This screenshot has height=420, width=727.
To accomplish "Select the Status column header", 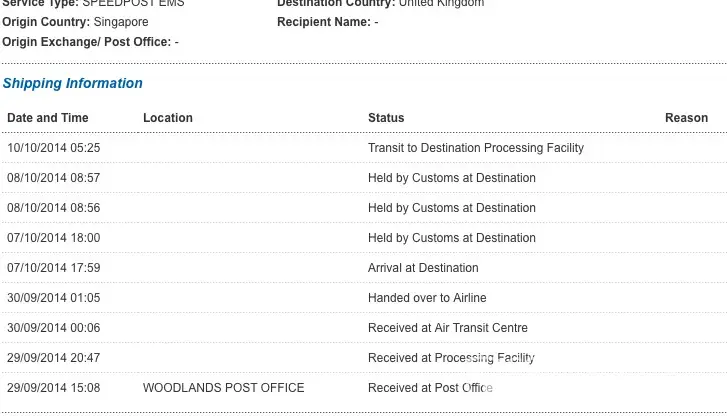I will tap(386, 118).
